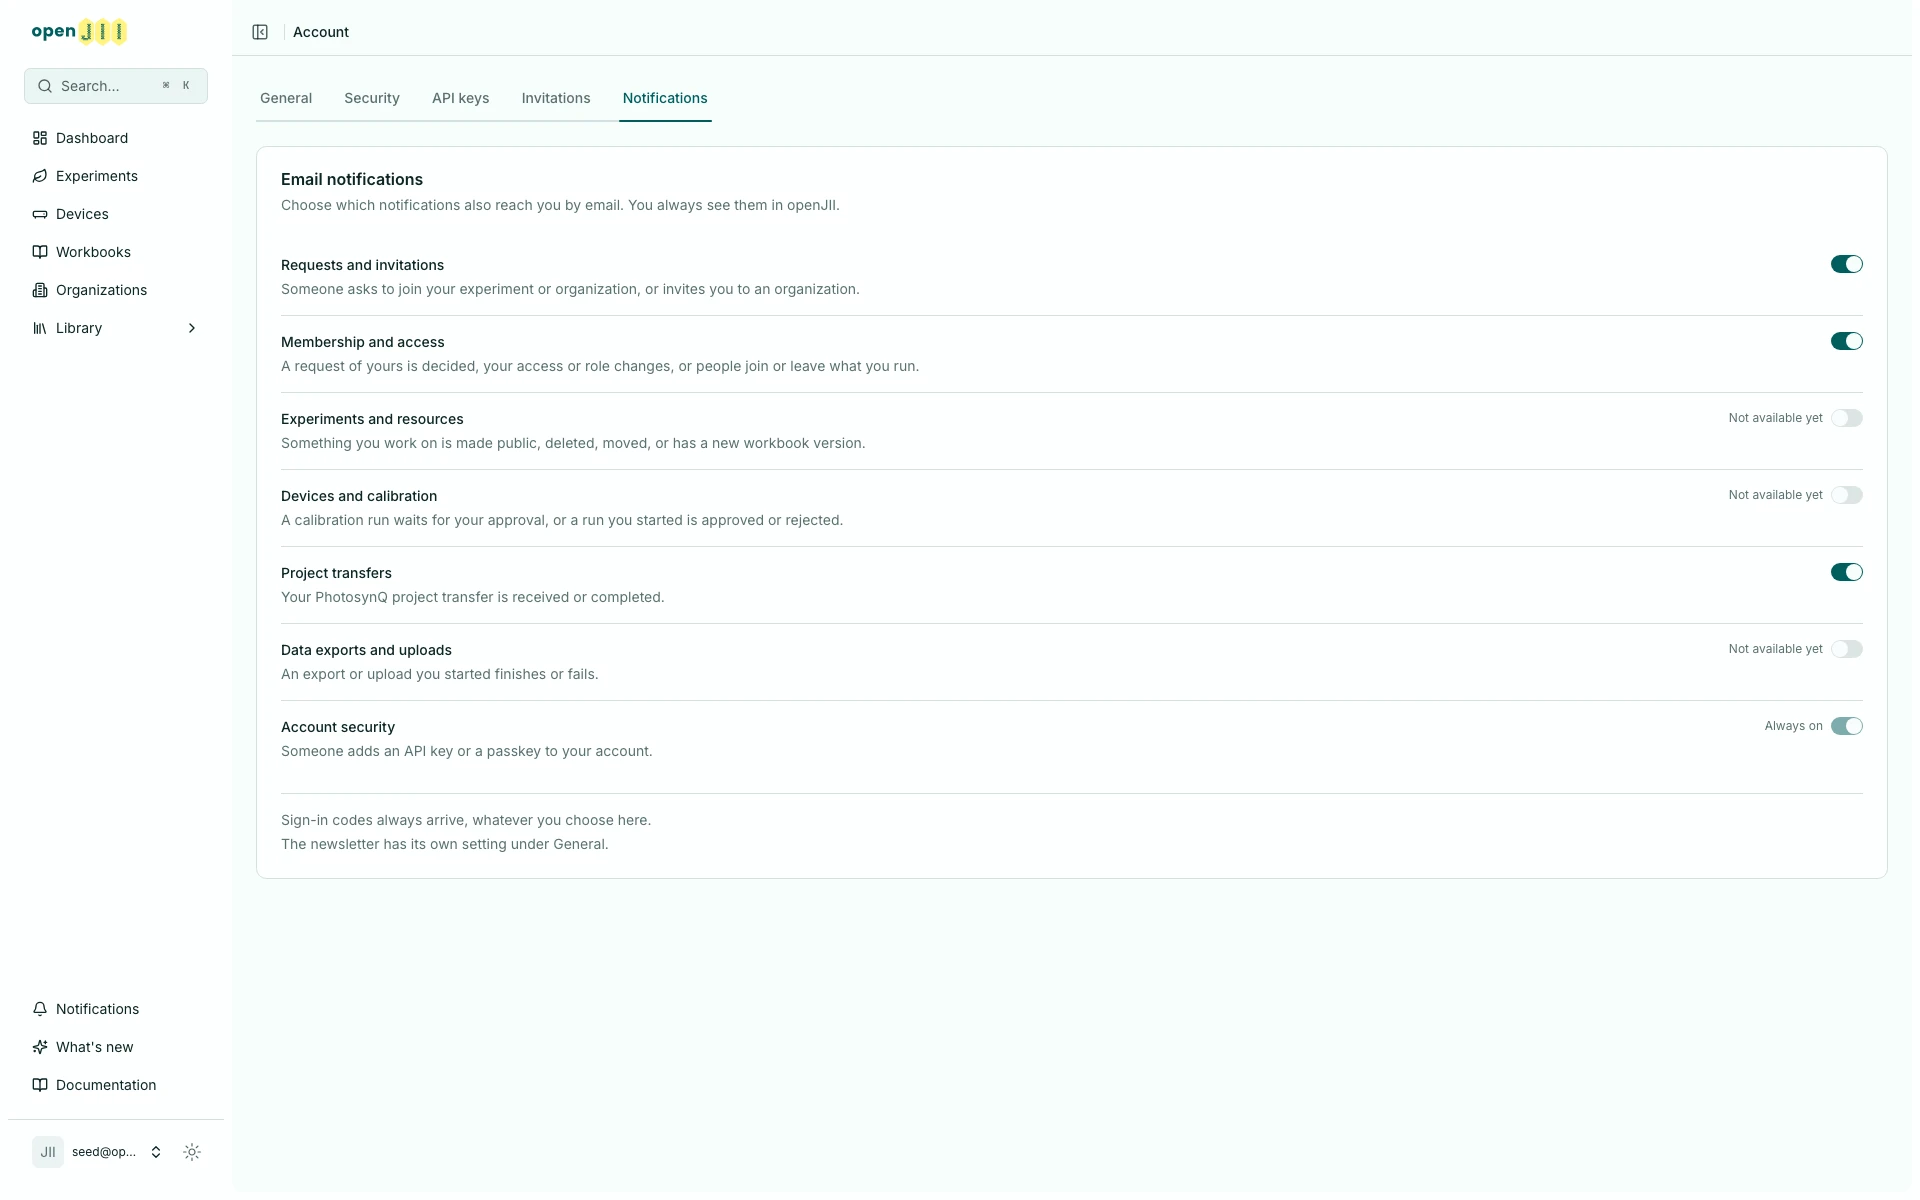Turn off Project transfers emails
Screen dimensions: 1920x1200
coord(1846,572)
